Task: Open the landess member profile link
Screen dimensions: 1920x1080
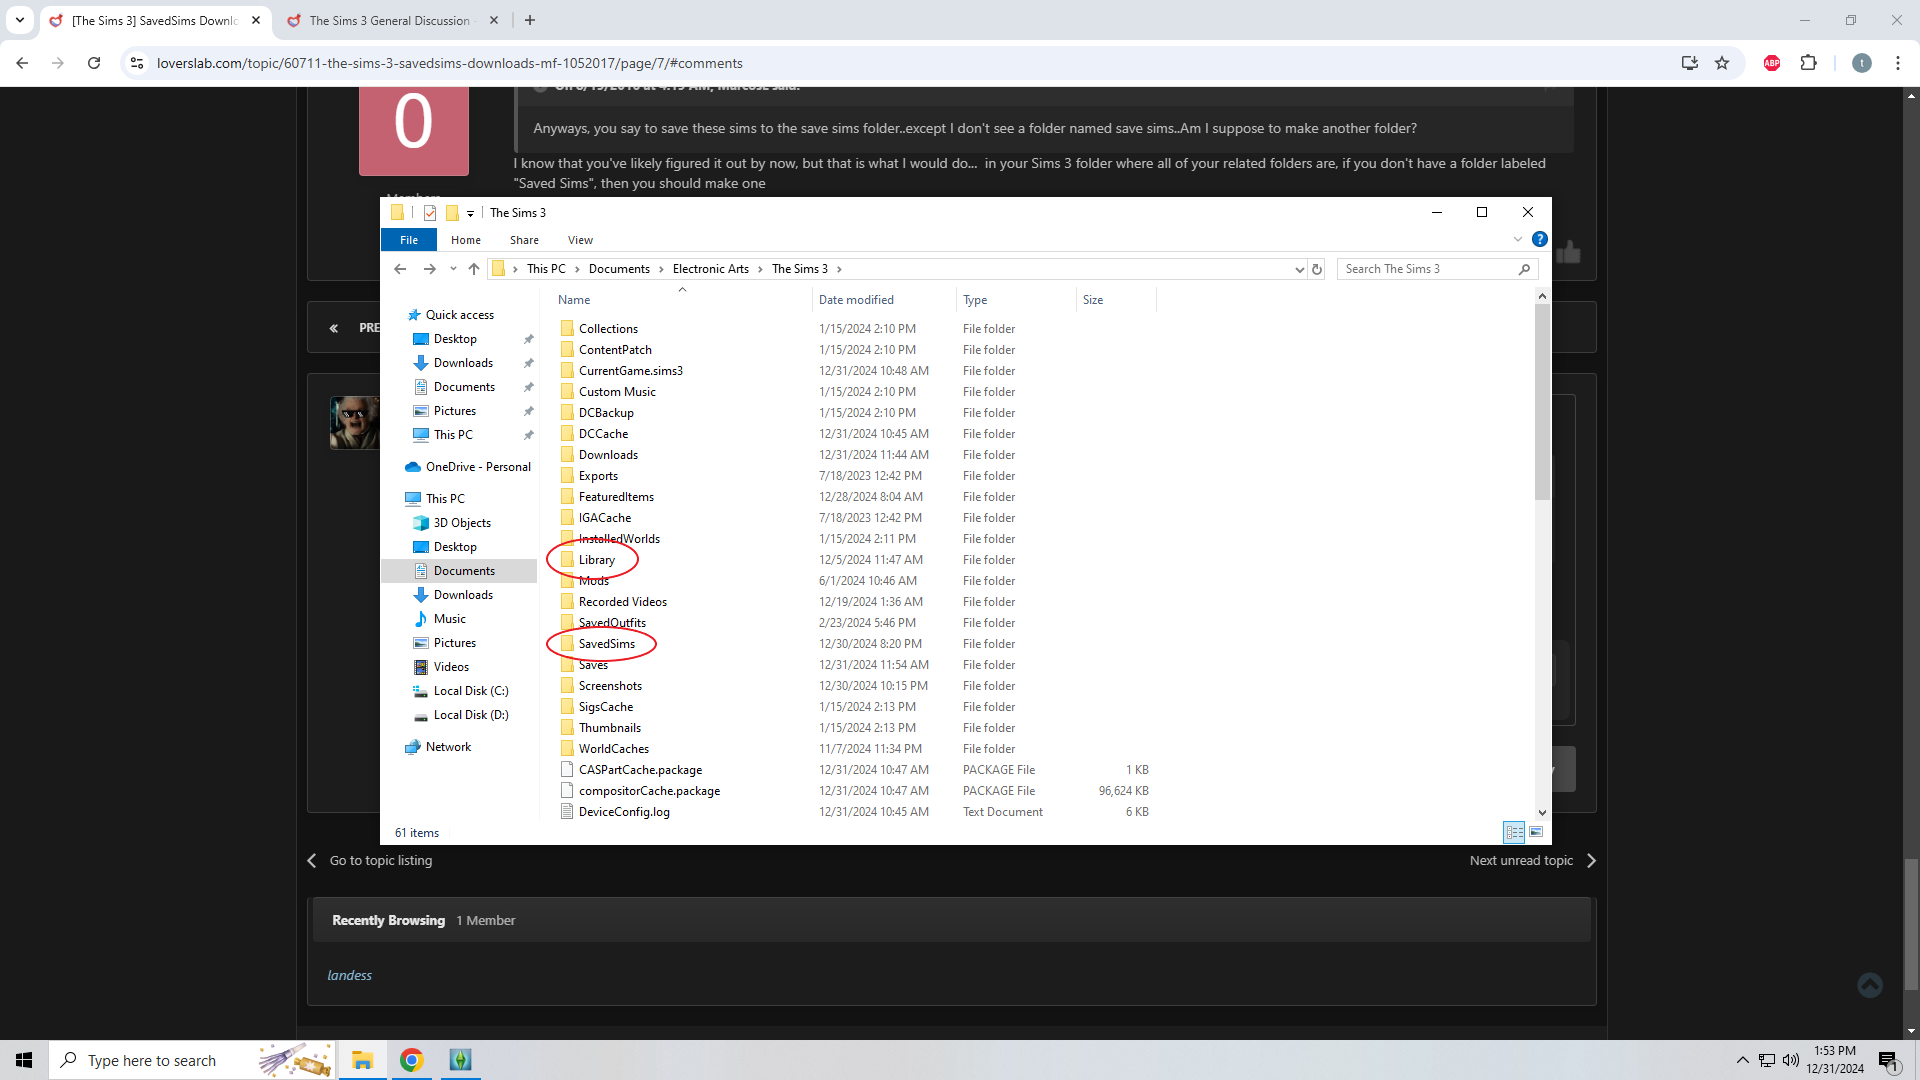Action: coord(349,976)
